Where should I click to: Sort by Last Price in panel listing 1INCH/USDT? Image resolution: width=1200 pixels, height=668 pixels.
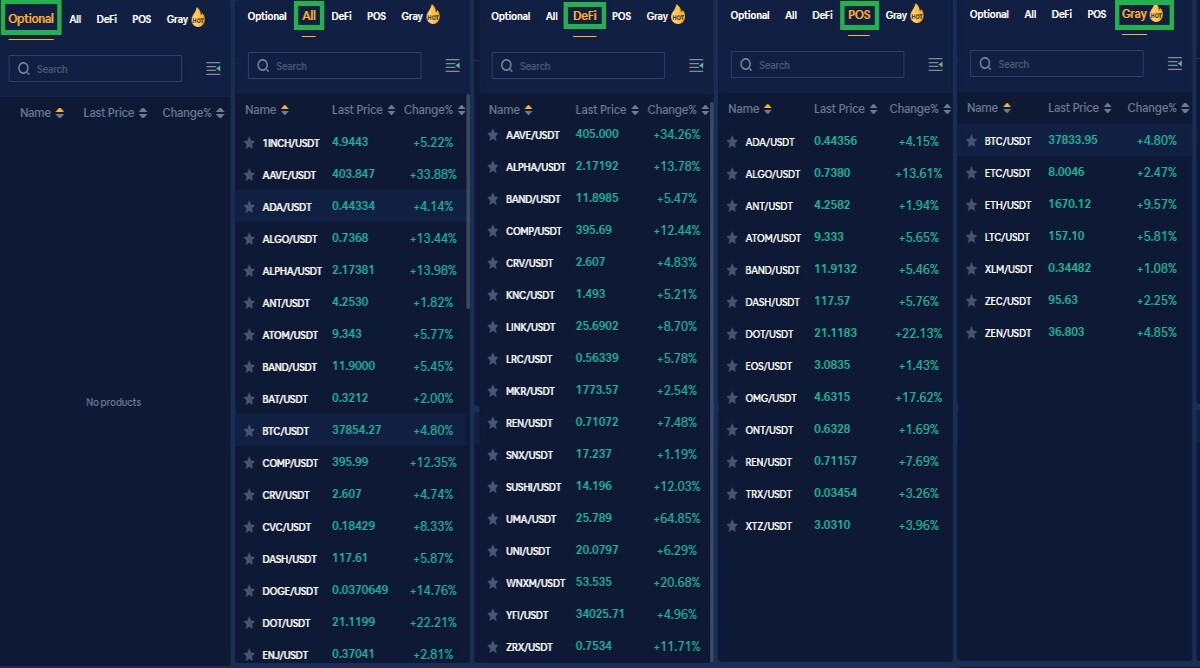[364, 110]
